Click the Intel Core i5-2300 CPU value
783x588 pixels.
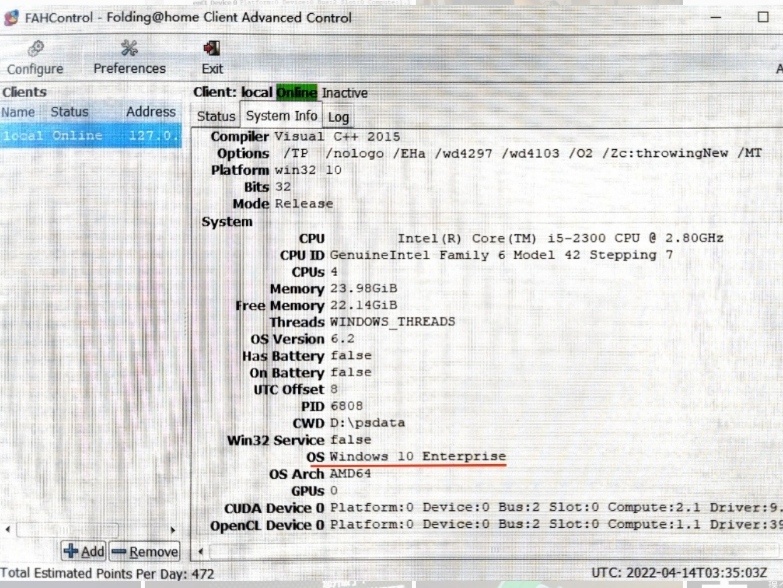[560, 239]
